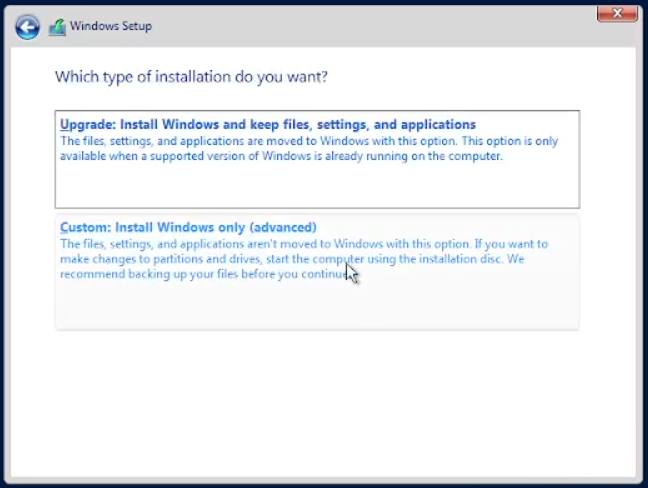Click the blue back arrow button
The height and width of the screenshot is (488, 648).
[27, 27]
